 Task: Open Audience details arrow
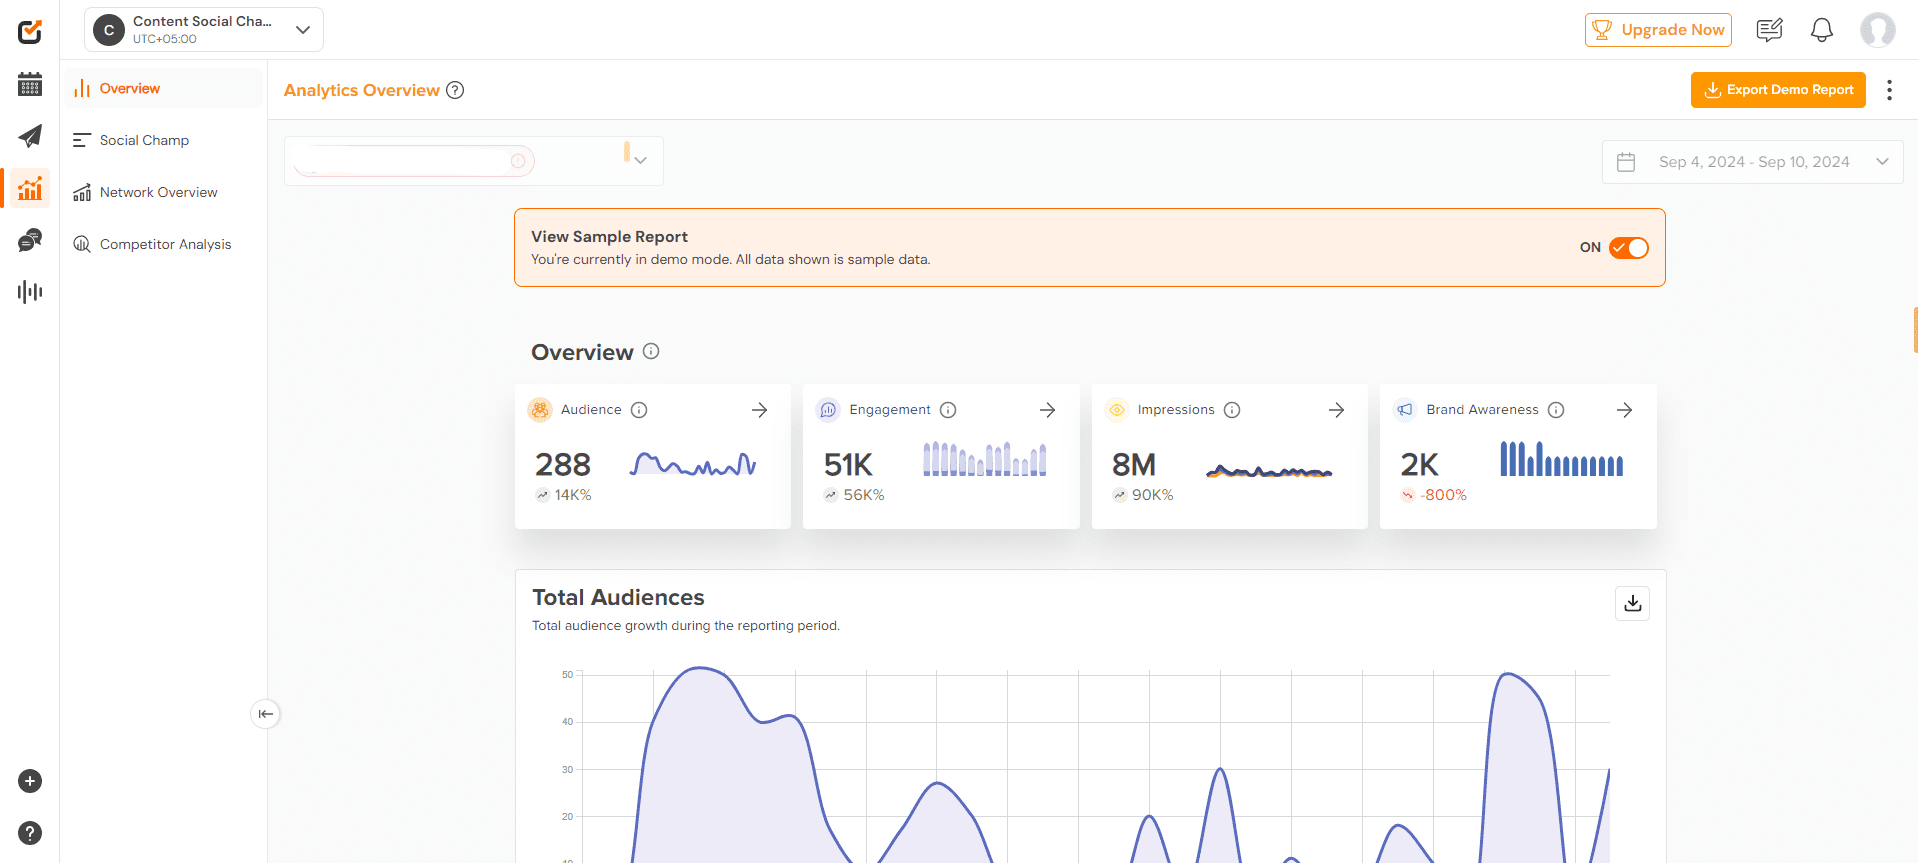(760, 410)
